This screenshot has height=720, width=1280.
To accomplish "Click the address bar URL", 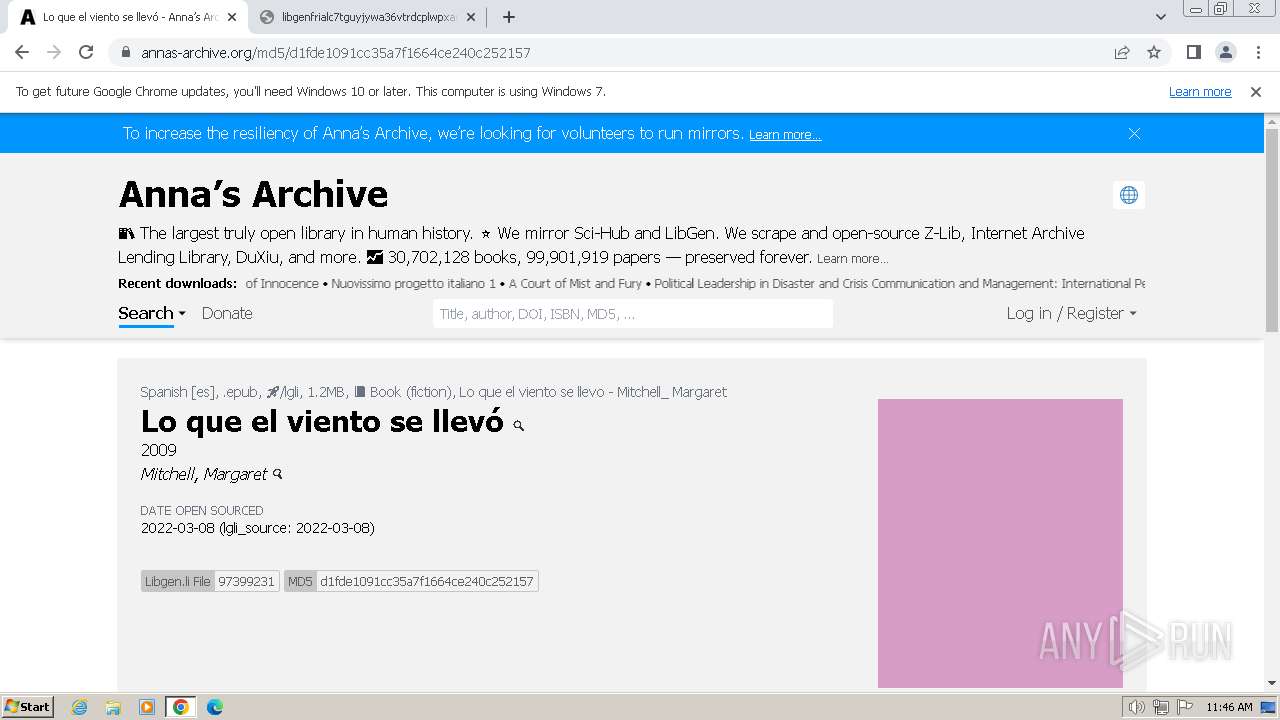I will pos(336,53).
